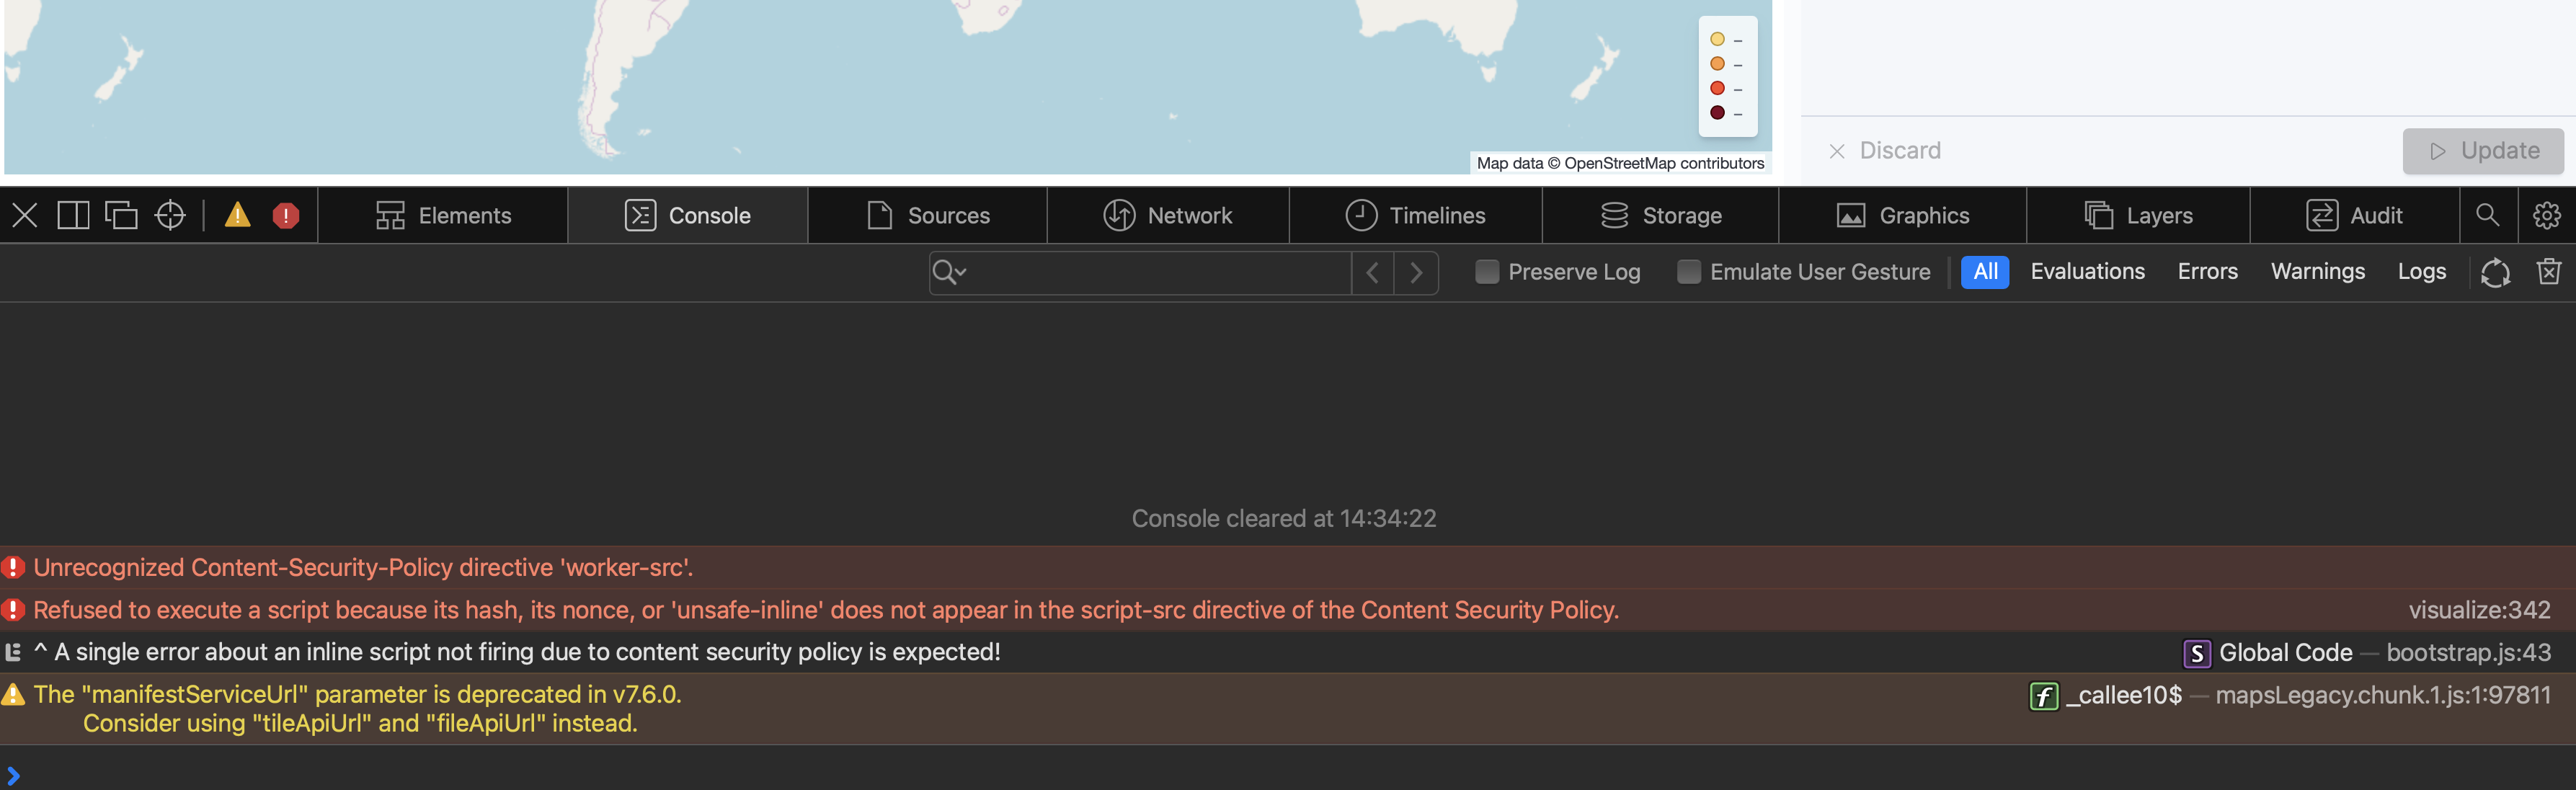2576x790 pixels.
Task: Open the yellow warnings badge
Action: point(237,214)
